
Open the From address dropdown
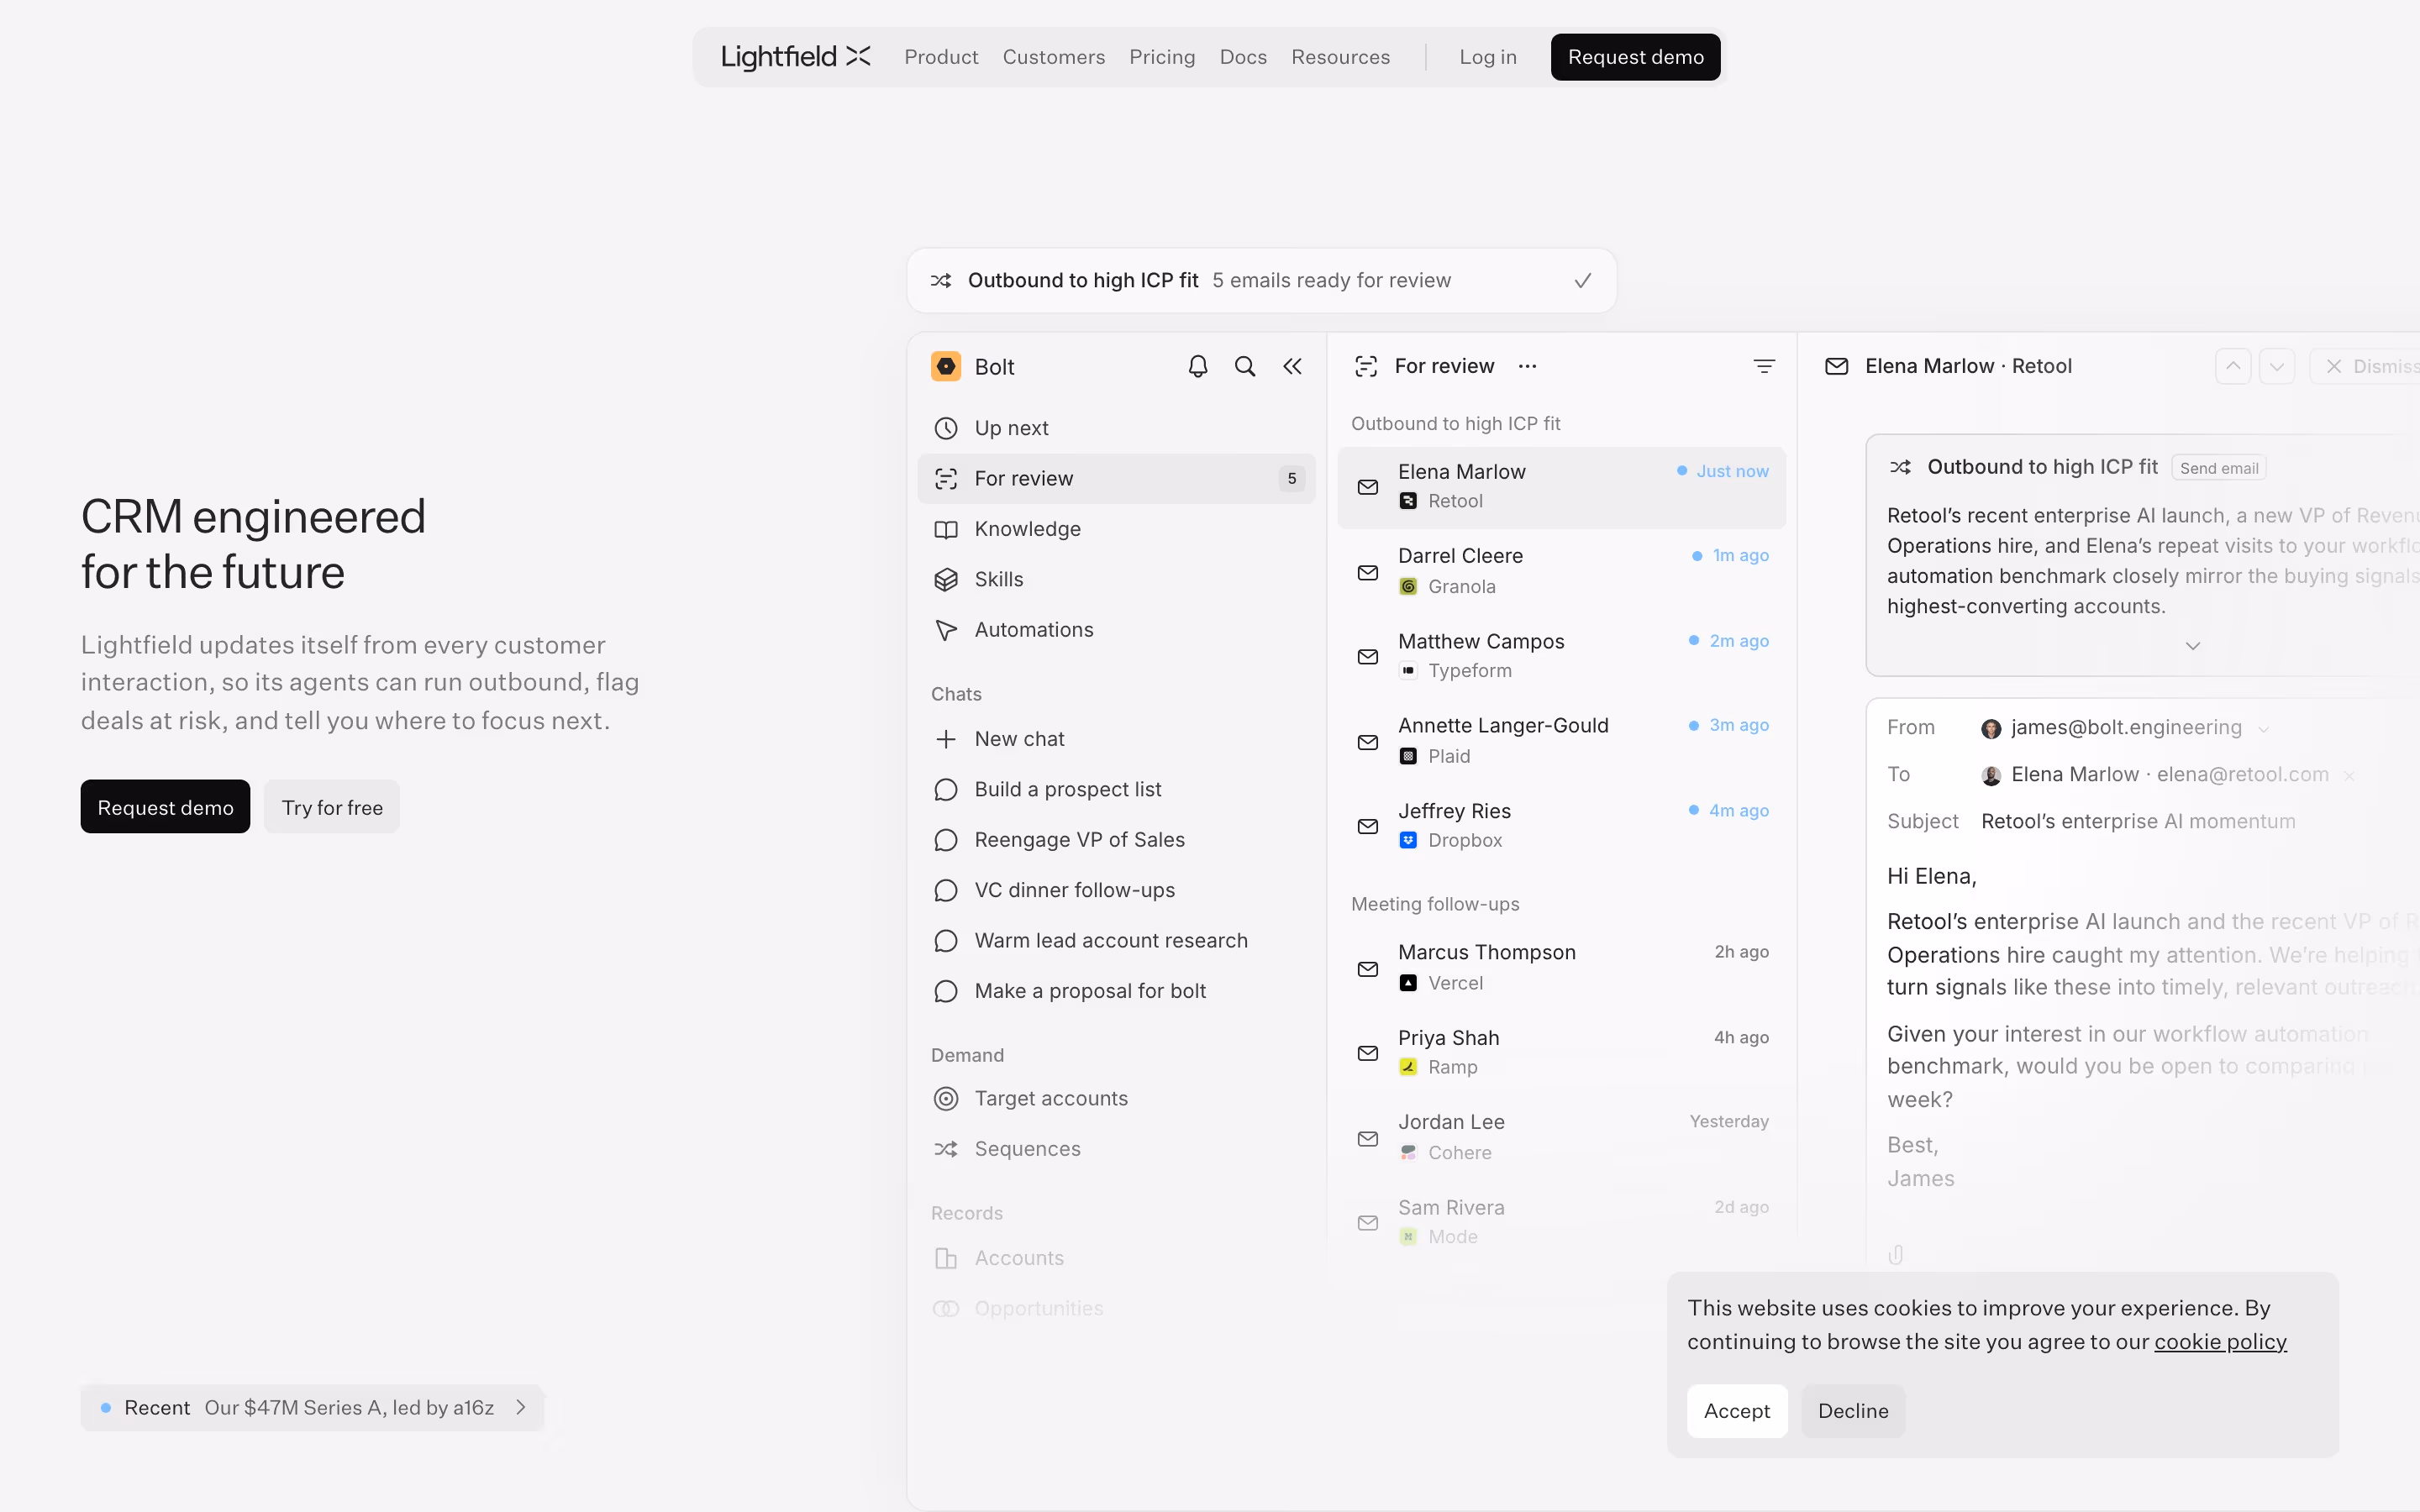2264,729
